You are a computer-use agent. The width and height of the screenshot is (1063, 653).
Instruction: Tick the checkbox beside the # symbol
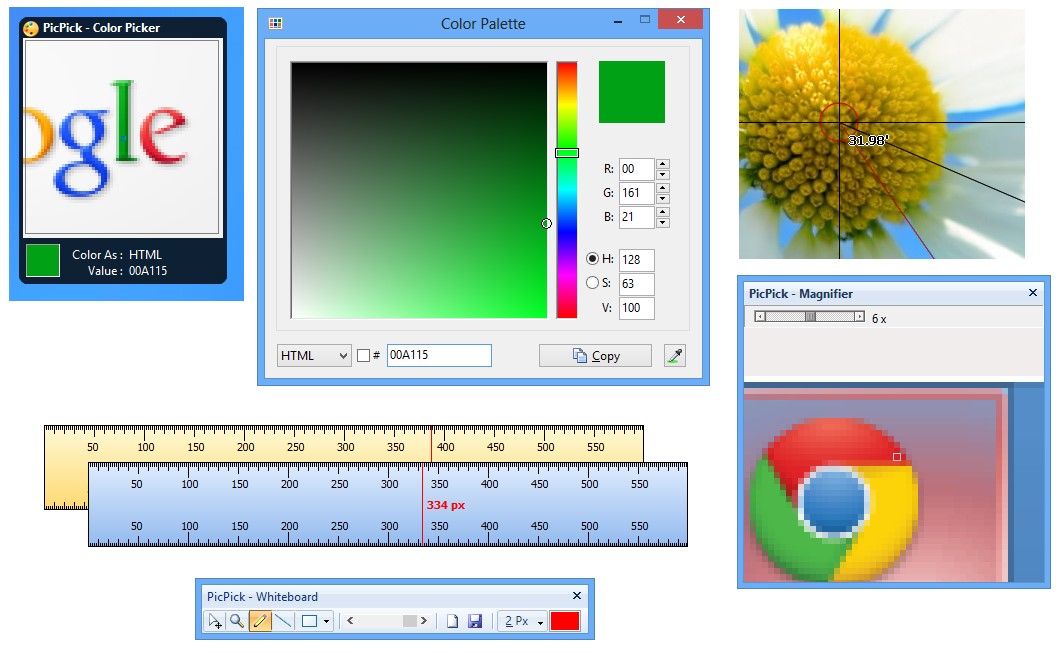click(363, 356)
